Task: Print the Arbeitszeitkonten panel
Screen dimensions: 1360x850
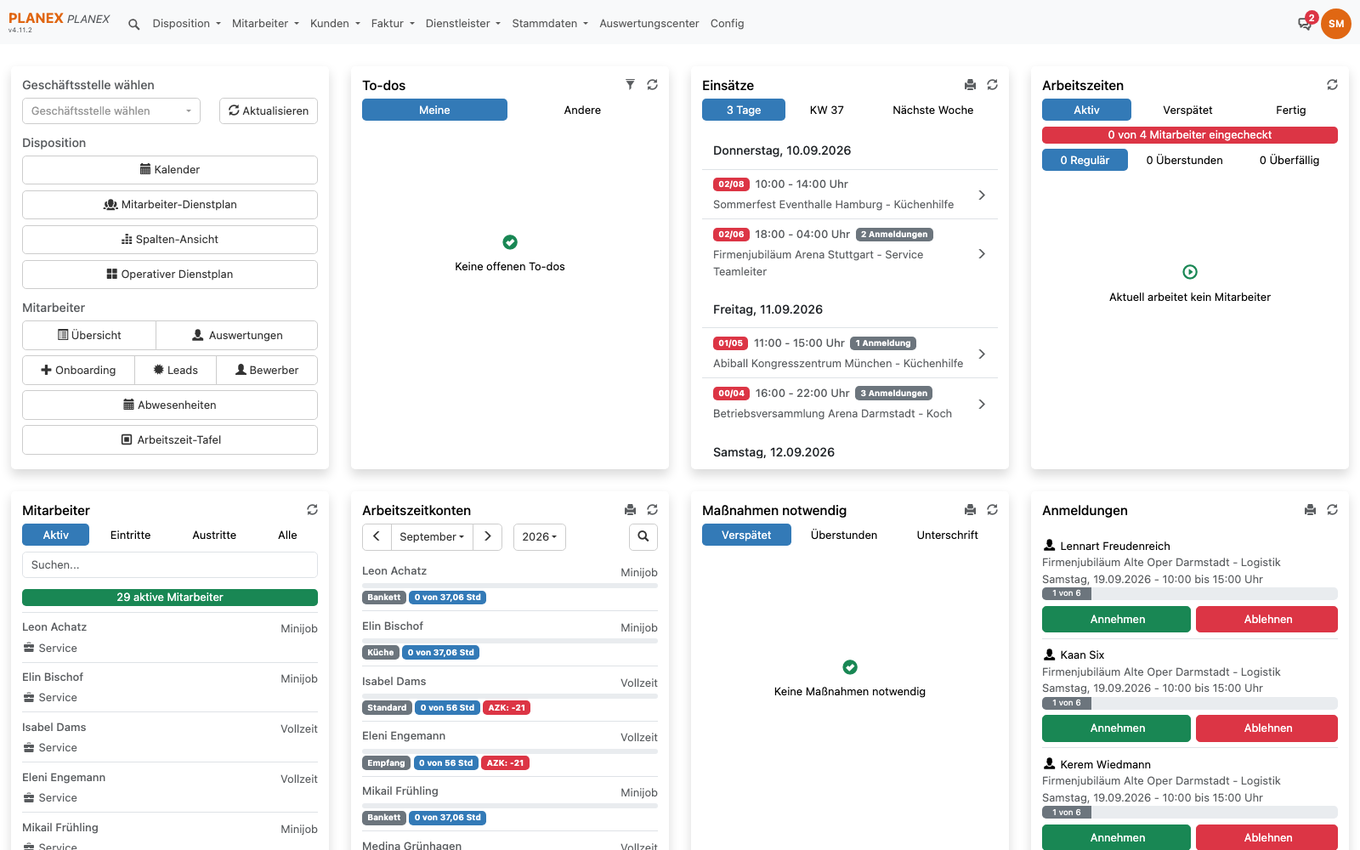Action: pyautogui.click(x=630, y=510)
